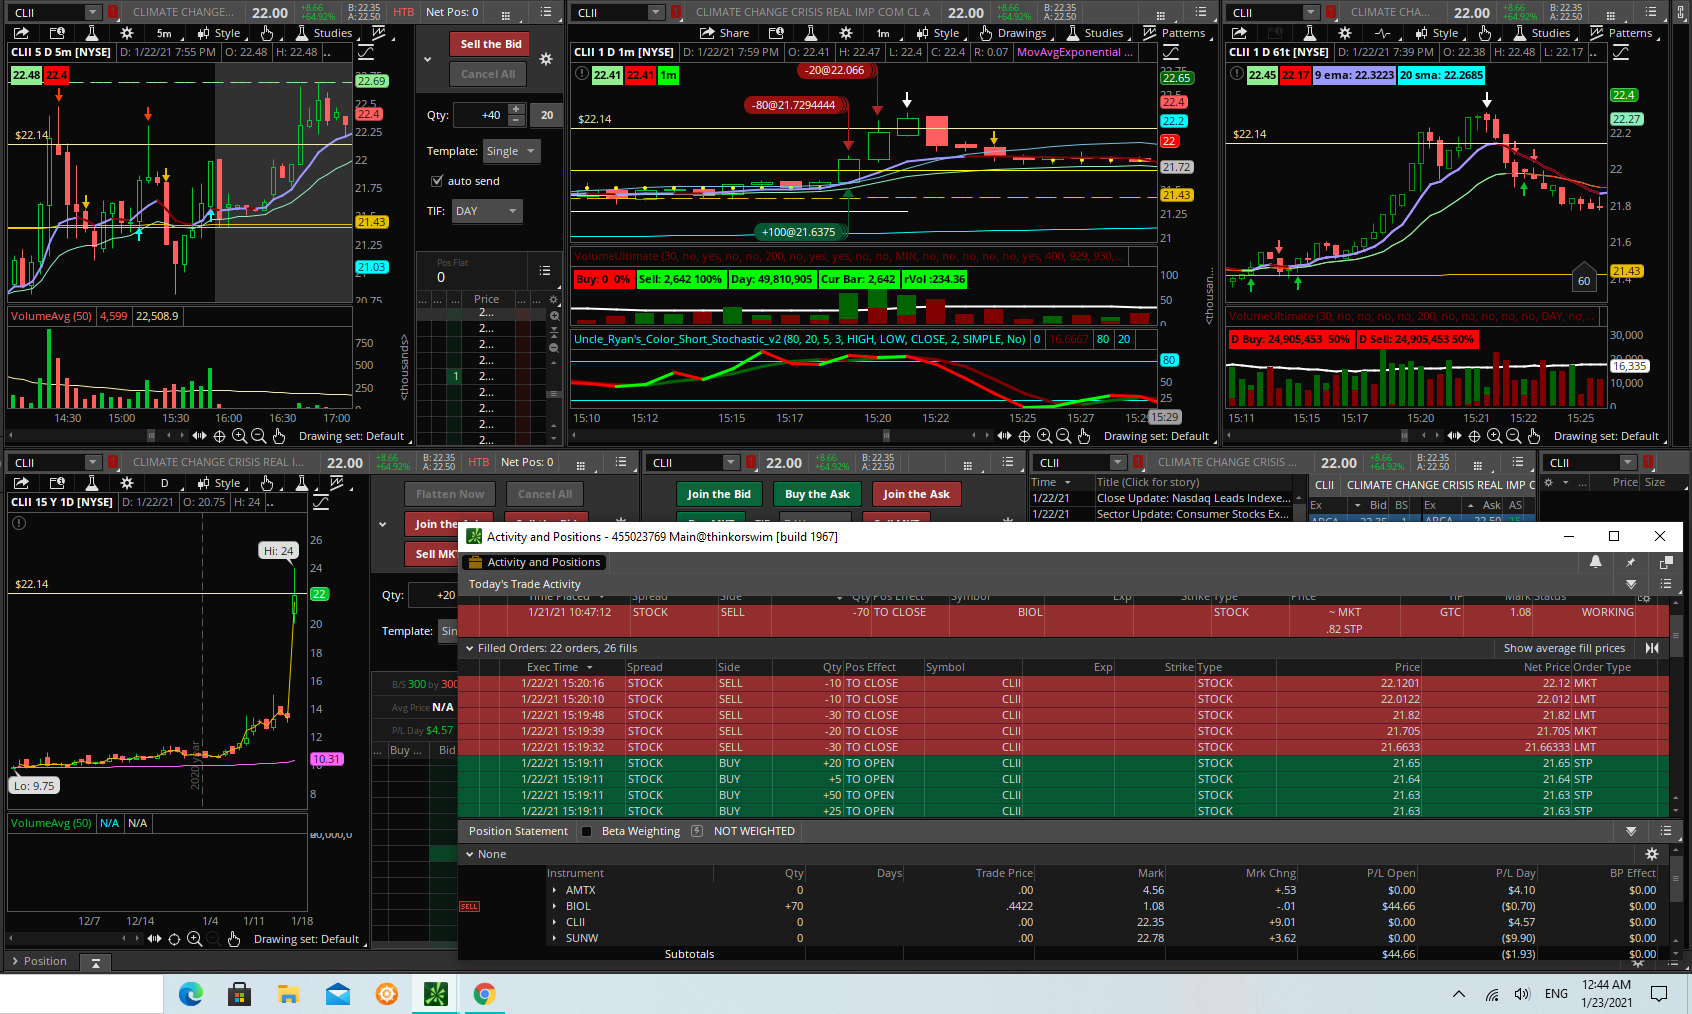The image size is (1692, 1014).
Task: Click zoom-in magnifier below the 5m chart
Action: point(239,436)
